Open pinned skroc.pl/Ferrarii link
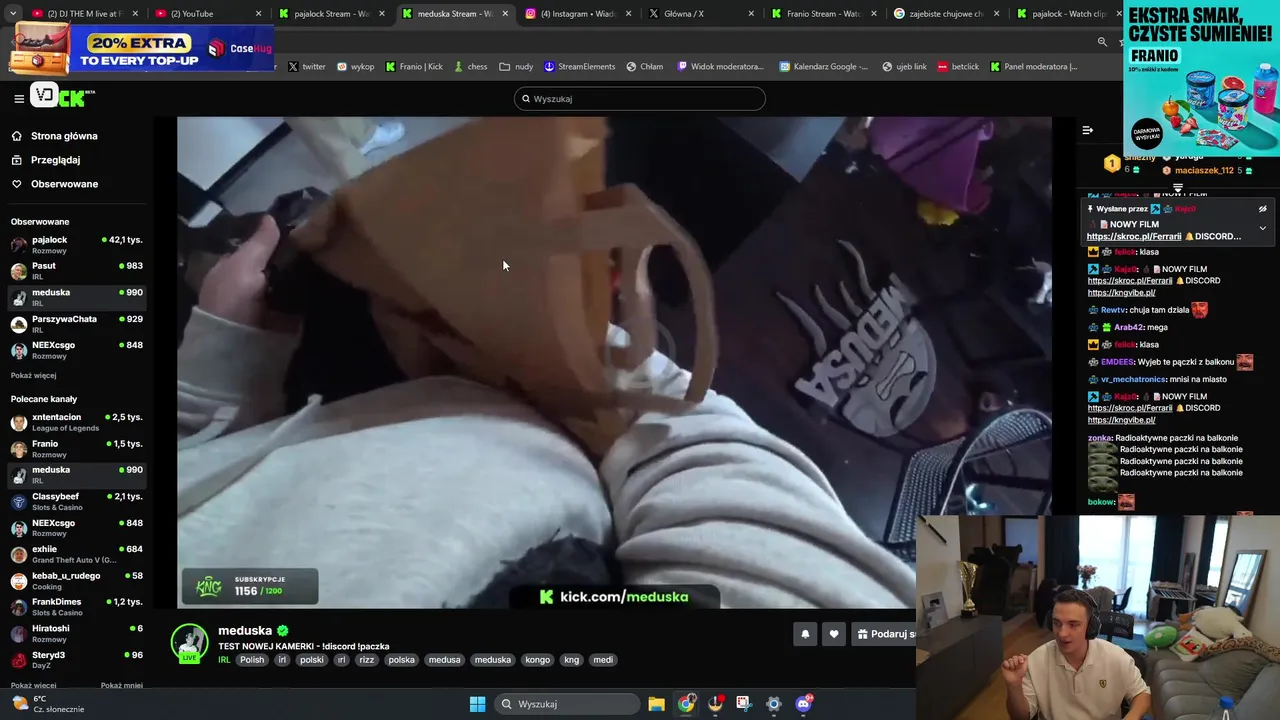 [x=1134, y=236]
